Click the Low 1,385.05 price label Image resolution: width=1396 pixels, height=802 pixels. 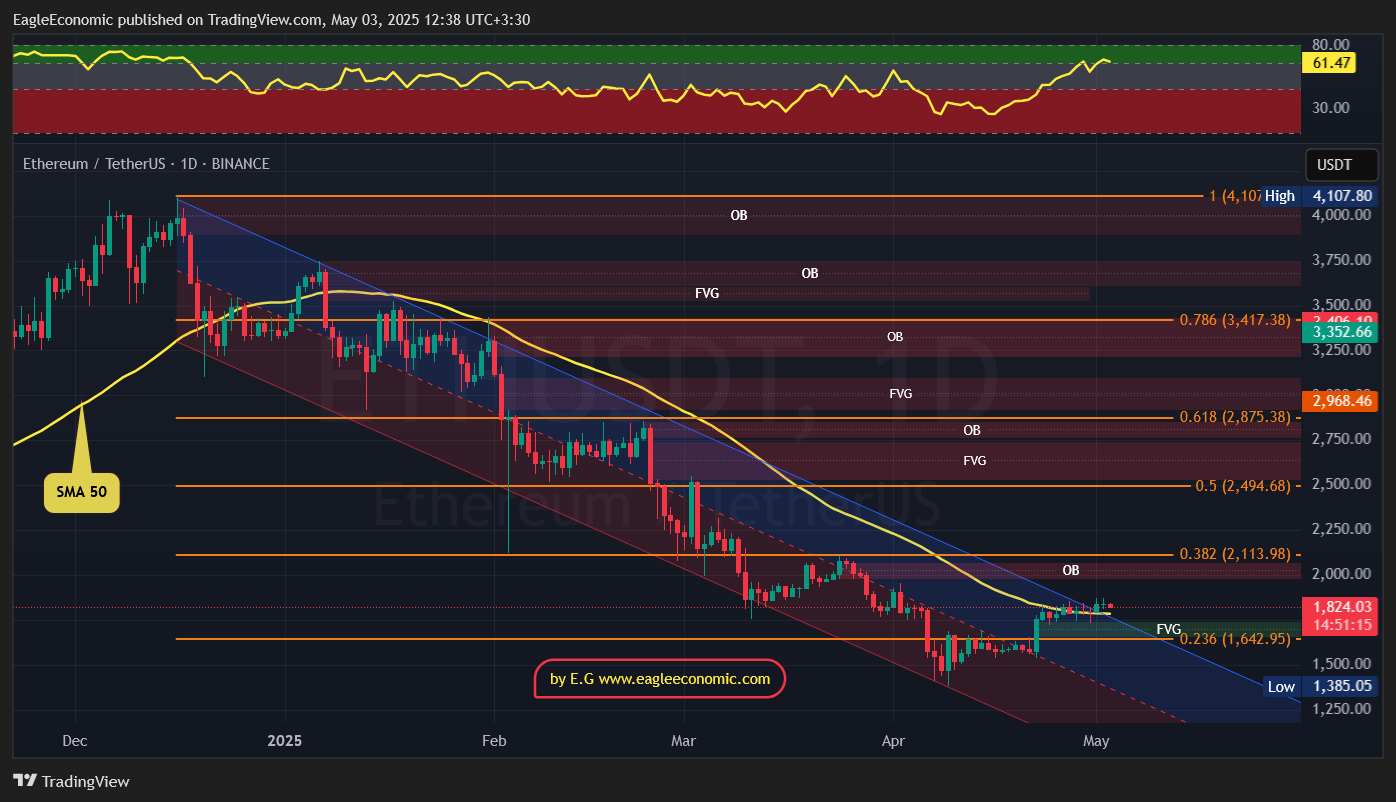[1318, 686]
